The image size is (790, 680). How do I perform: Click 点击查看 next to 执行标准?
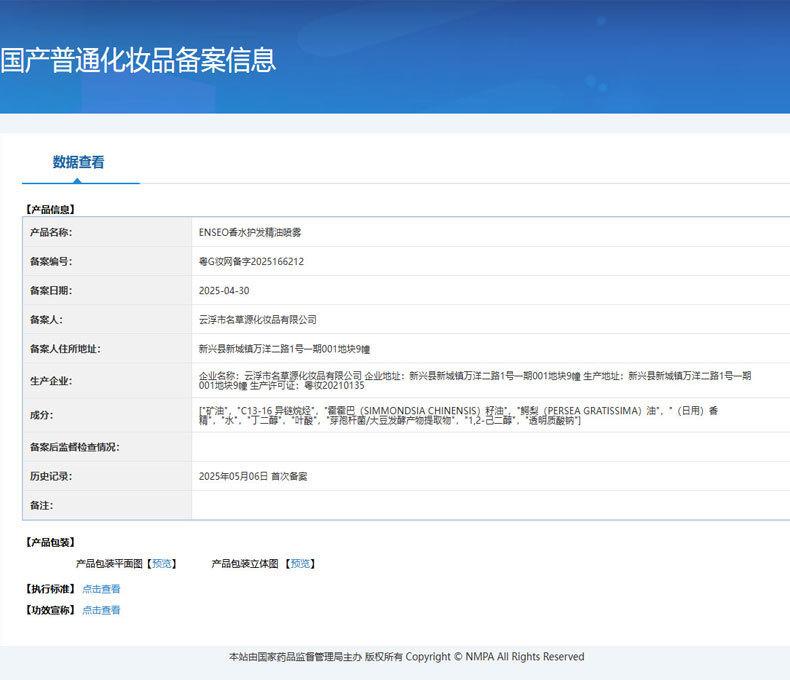click(x=101, y=589)
